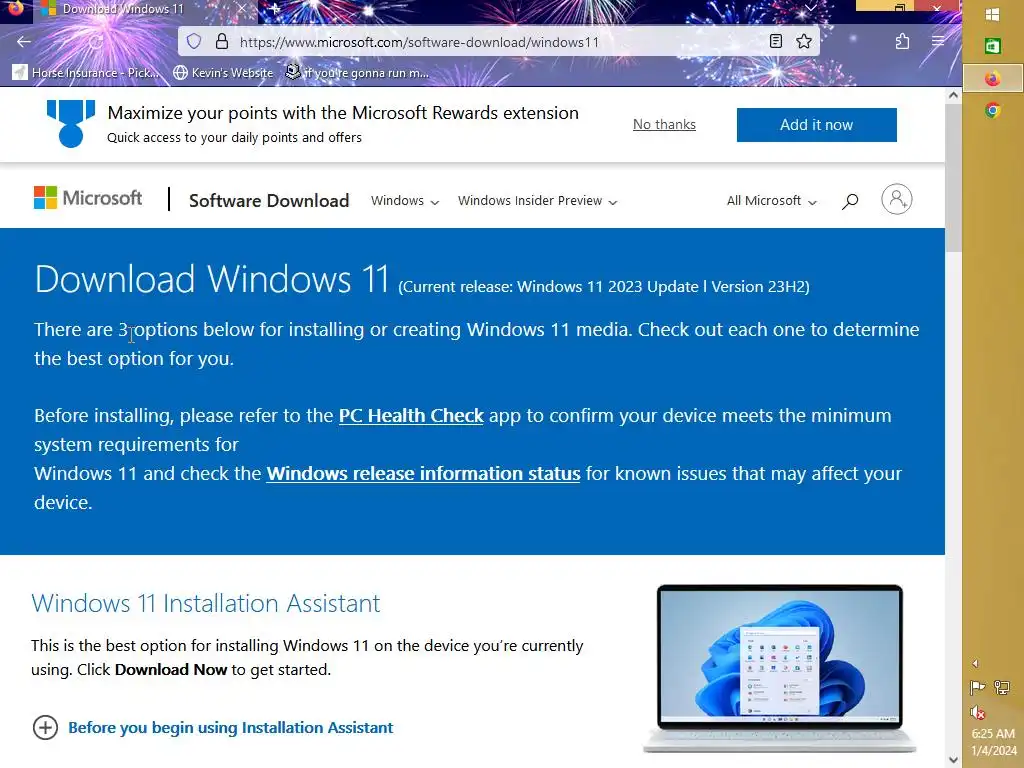
Task: Click the padlock site security icon
Action: click(x=222, y=42)
